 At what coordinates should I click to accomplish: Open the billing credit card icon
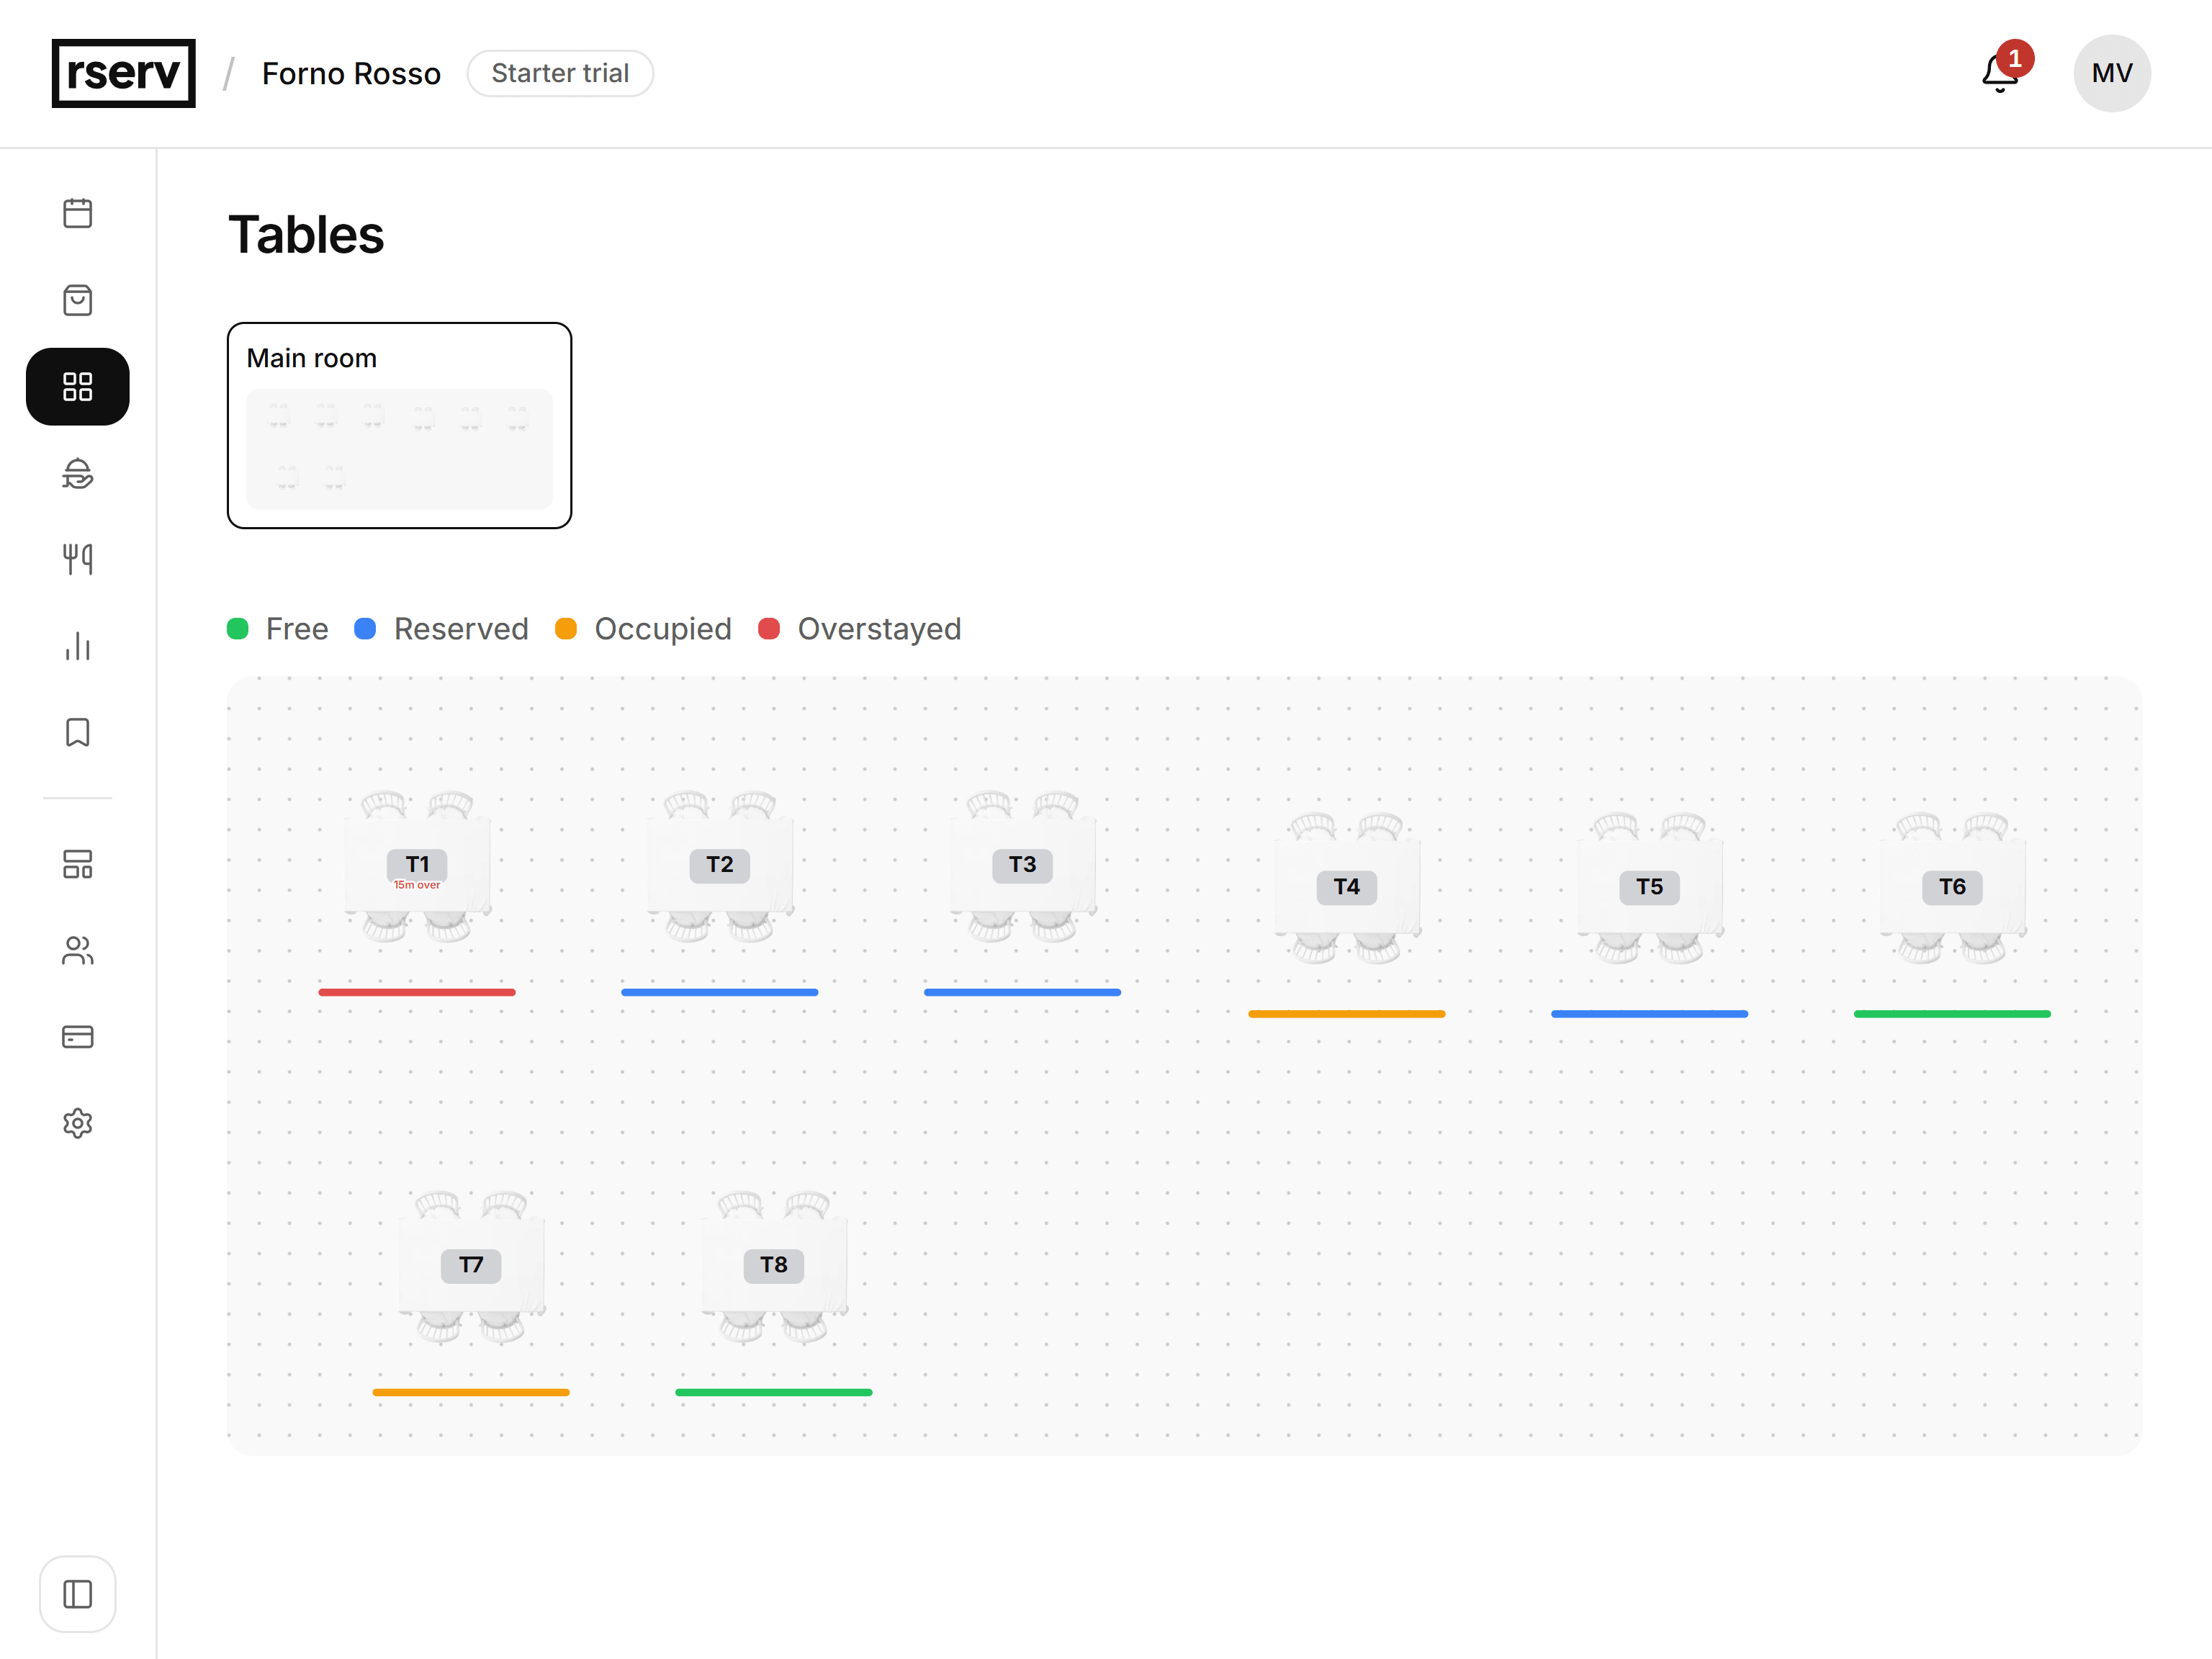point(77,1037)
